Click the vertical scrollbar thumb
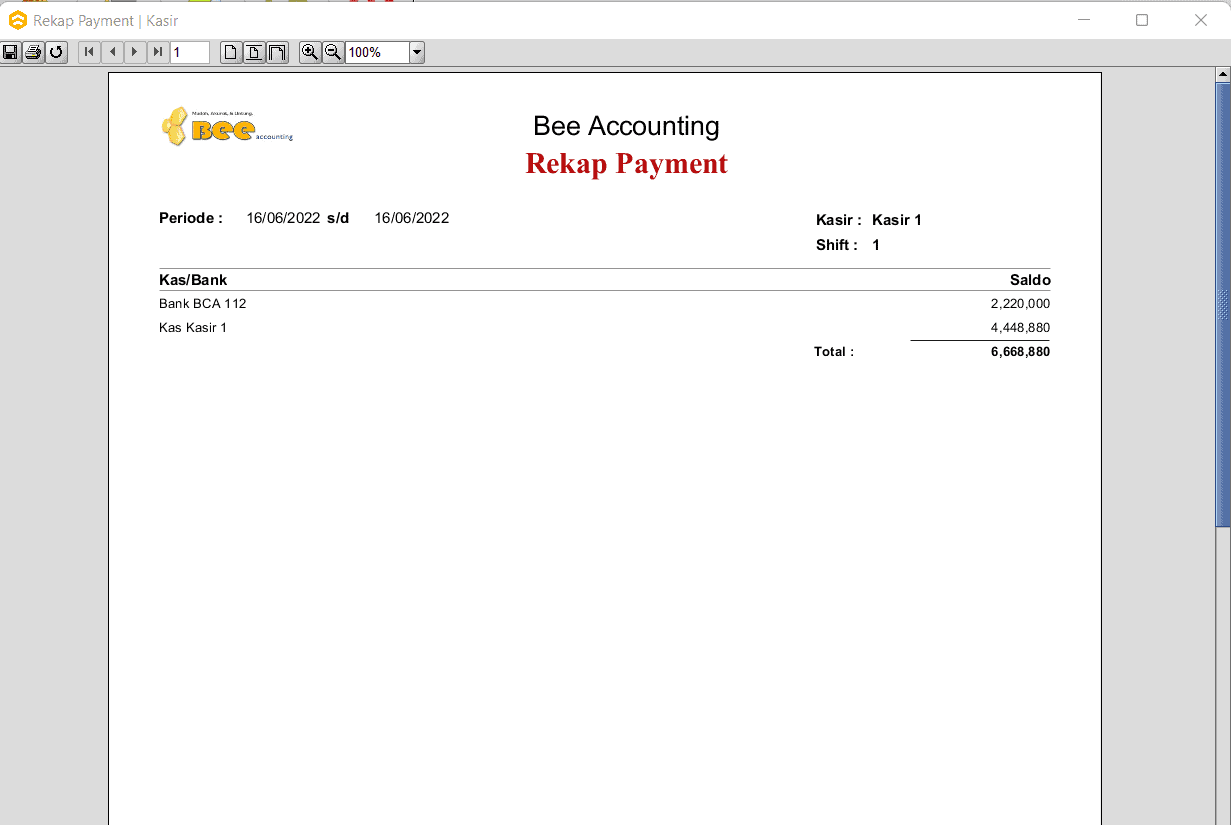The image size is (1231, 825). click(x=1222, y=305)
